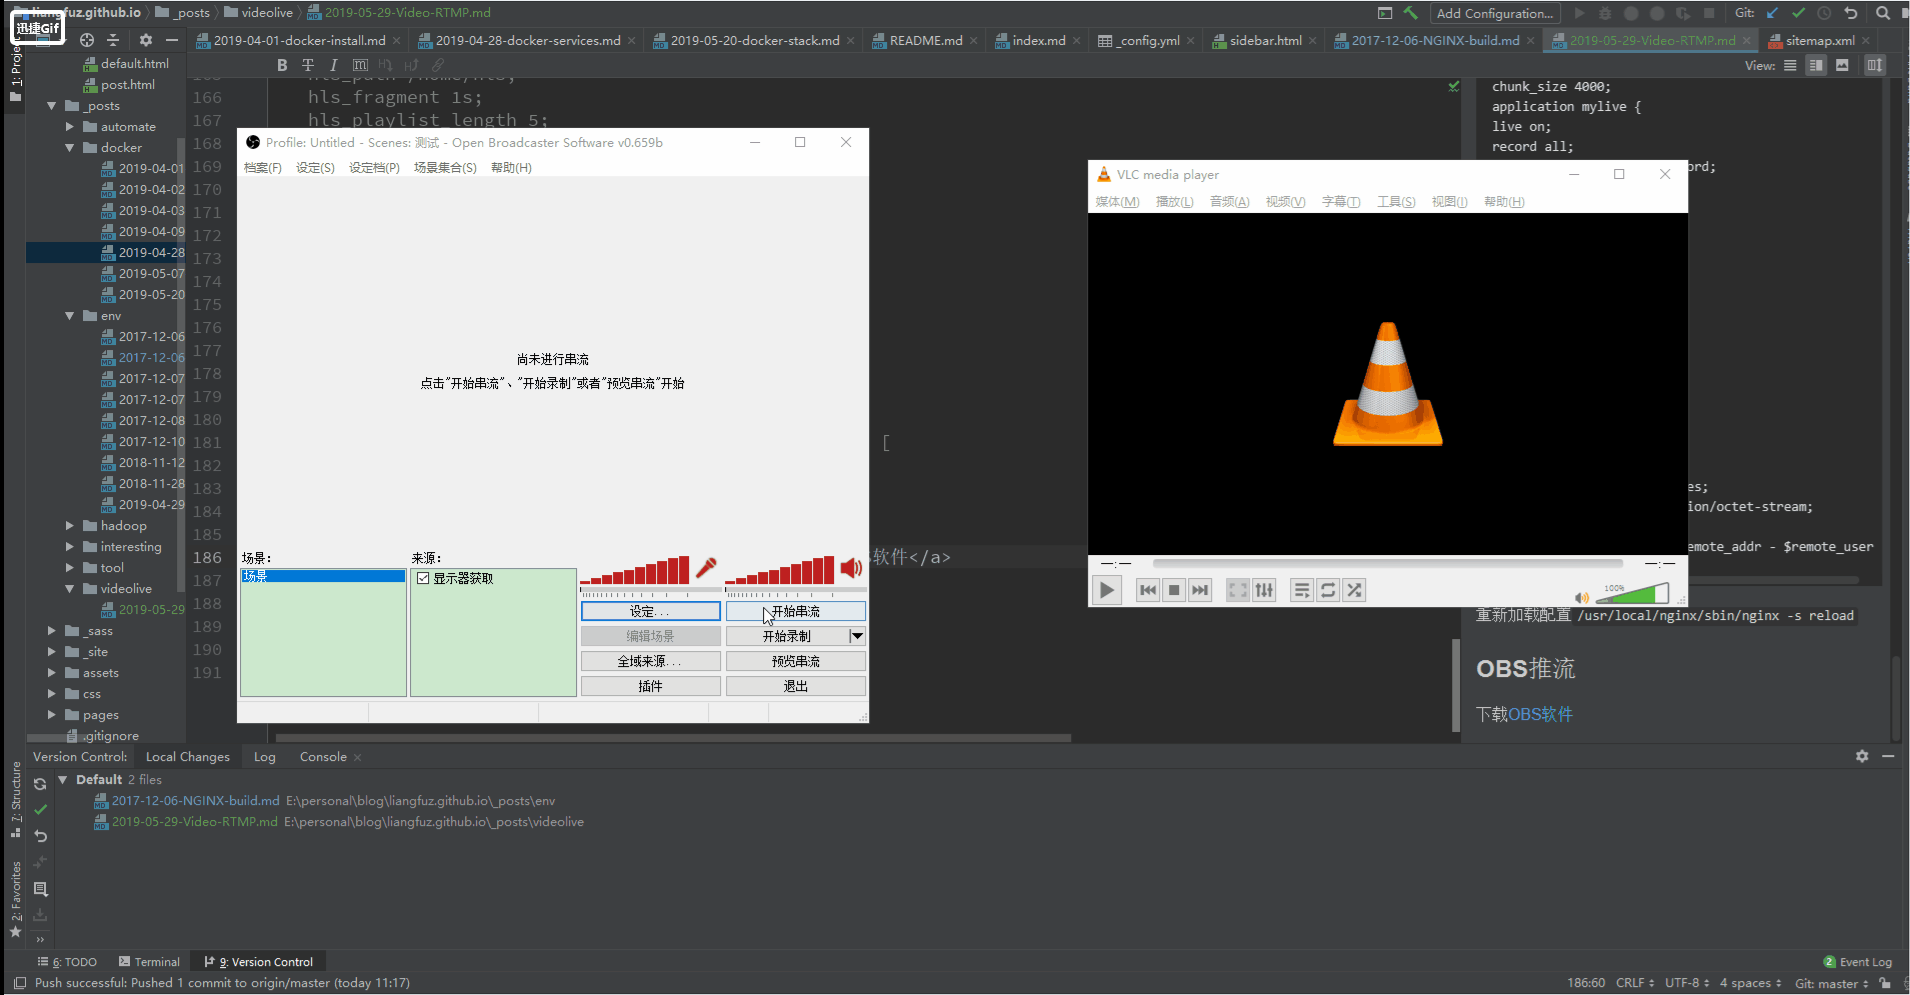Image resolution: width=1910 pixels, height=995 pixels.
Task: Click locate file target icon in Project panel
Action: coord(87,40)
